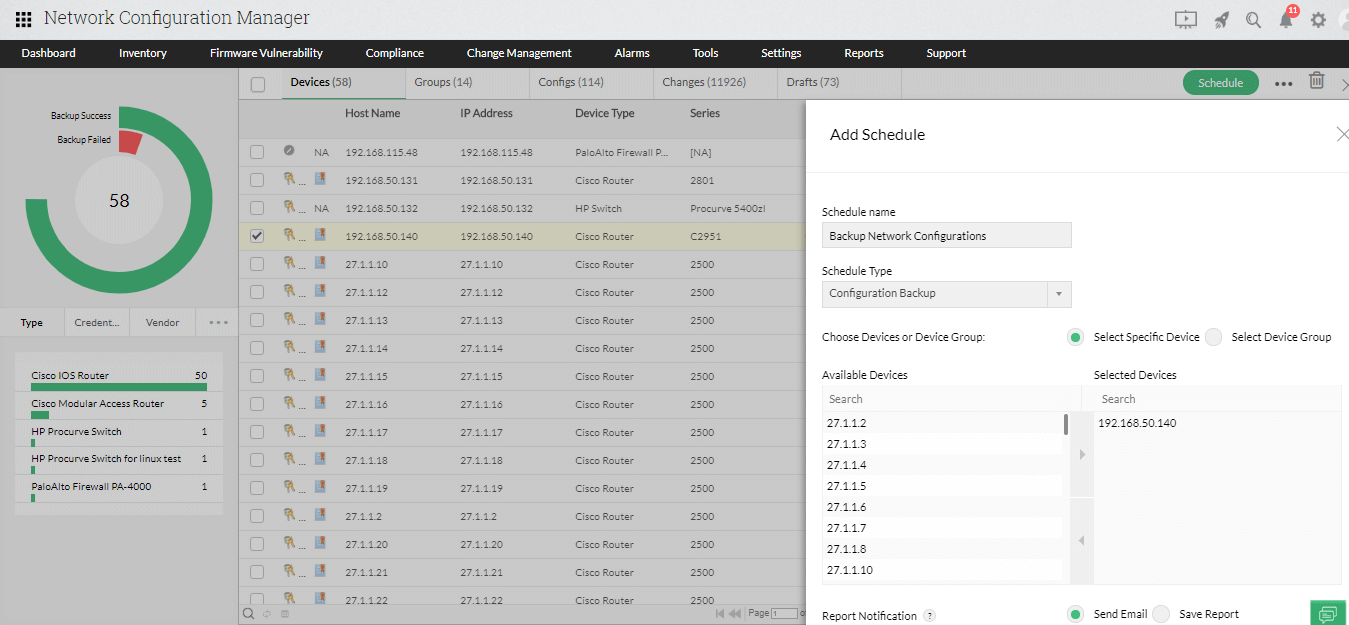The width and height of the screenshot is (1349, 625).
Task: Open the settings gear icon
Action: pyautogui.click(x=1318, y=18)
